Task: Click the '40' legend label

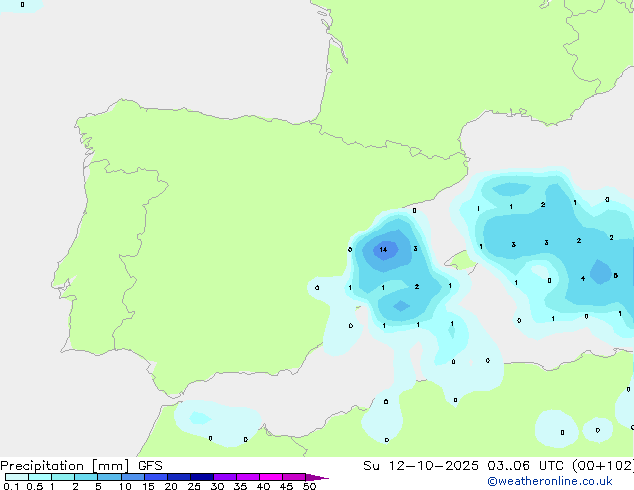Action: coord(263,486)
